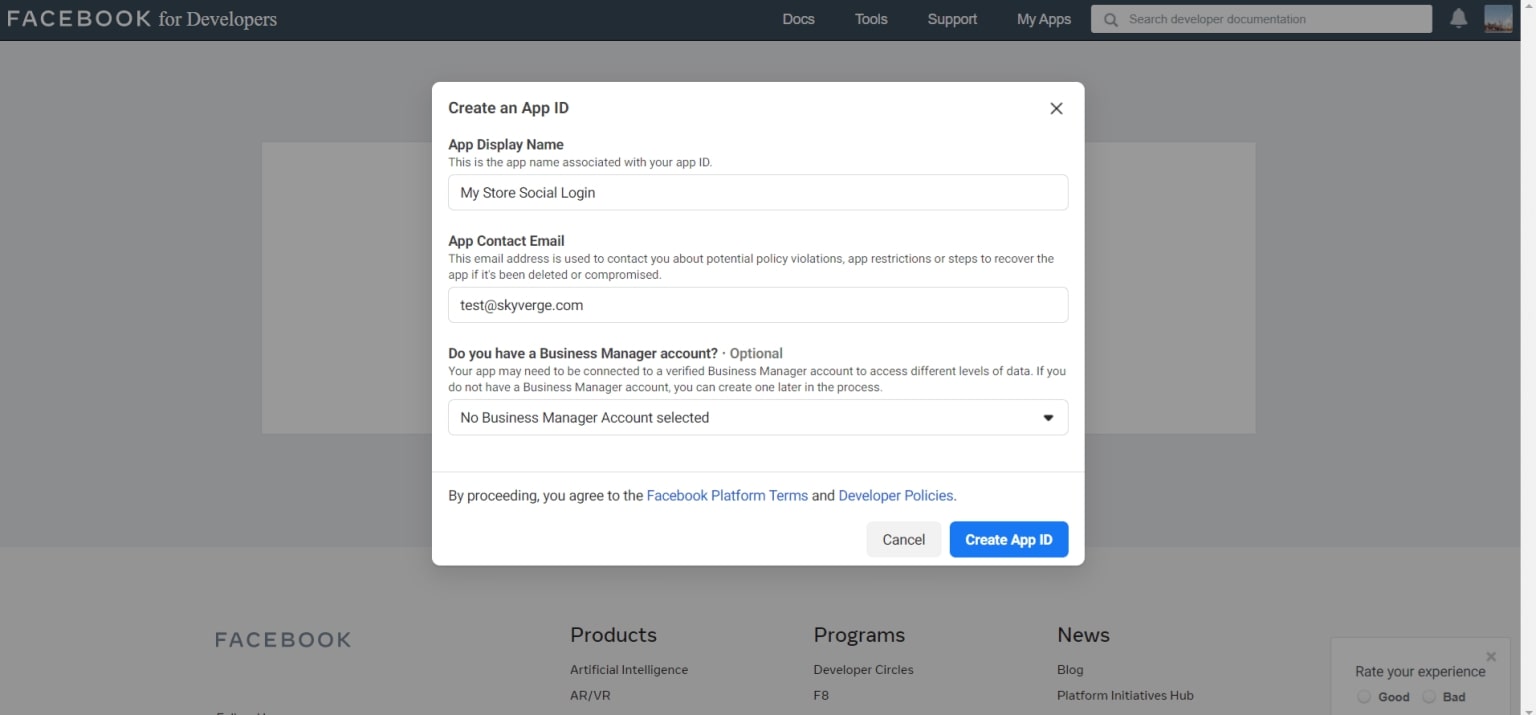Cancel the app creation dialog
This screenshot has width=1536, height=715.
click(x=904, y=539)
